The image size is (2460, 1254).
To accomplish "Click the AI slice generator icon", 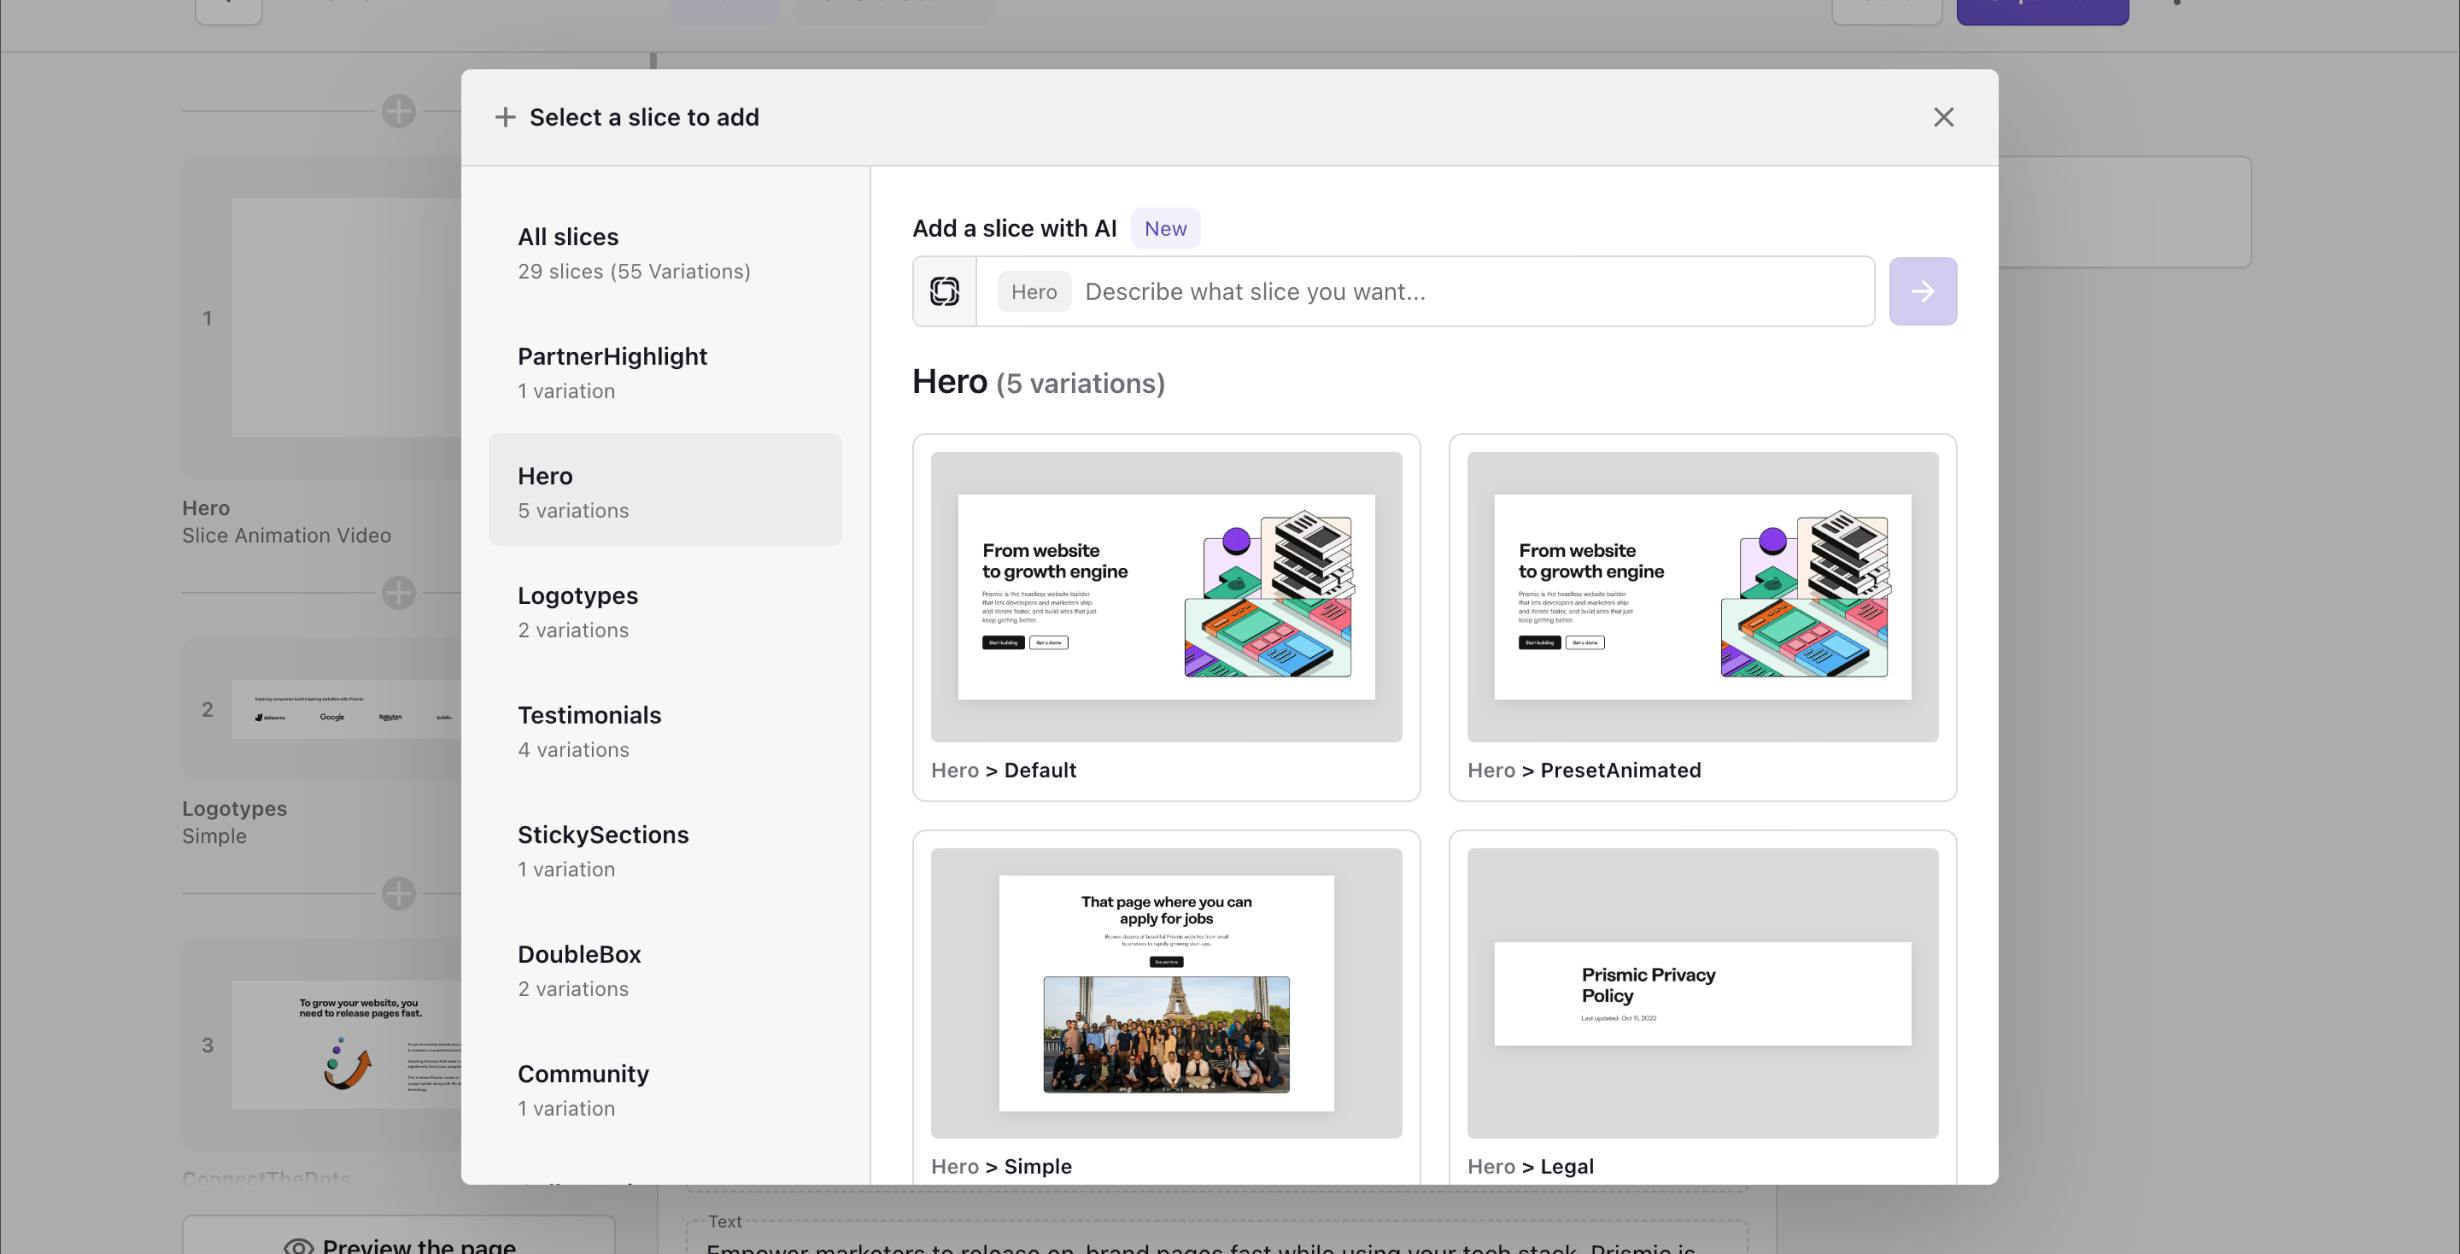I will pyautogui.click(x=944, y=291).
